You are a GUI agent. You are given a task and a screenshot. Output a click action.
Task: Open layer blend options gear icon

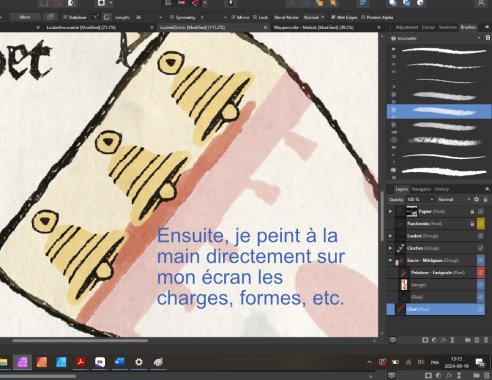pos(476,199)
